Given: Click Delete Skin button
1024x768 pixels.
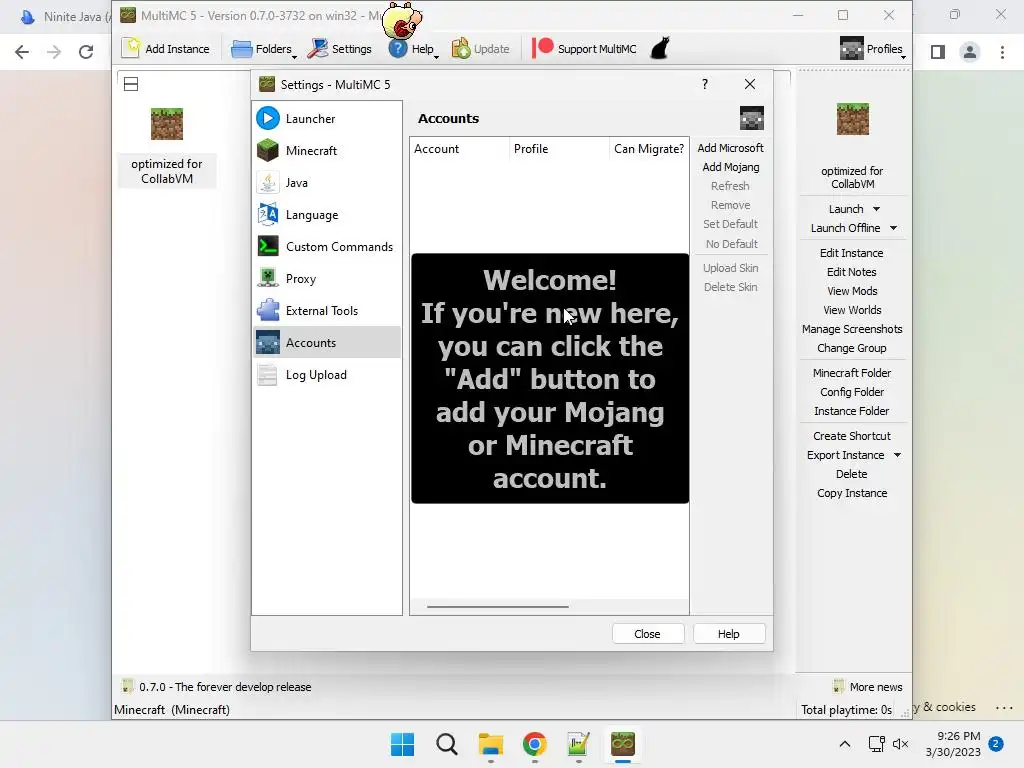Looking at the screenshot, I should (x=730, y=287).
